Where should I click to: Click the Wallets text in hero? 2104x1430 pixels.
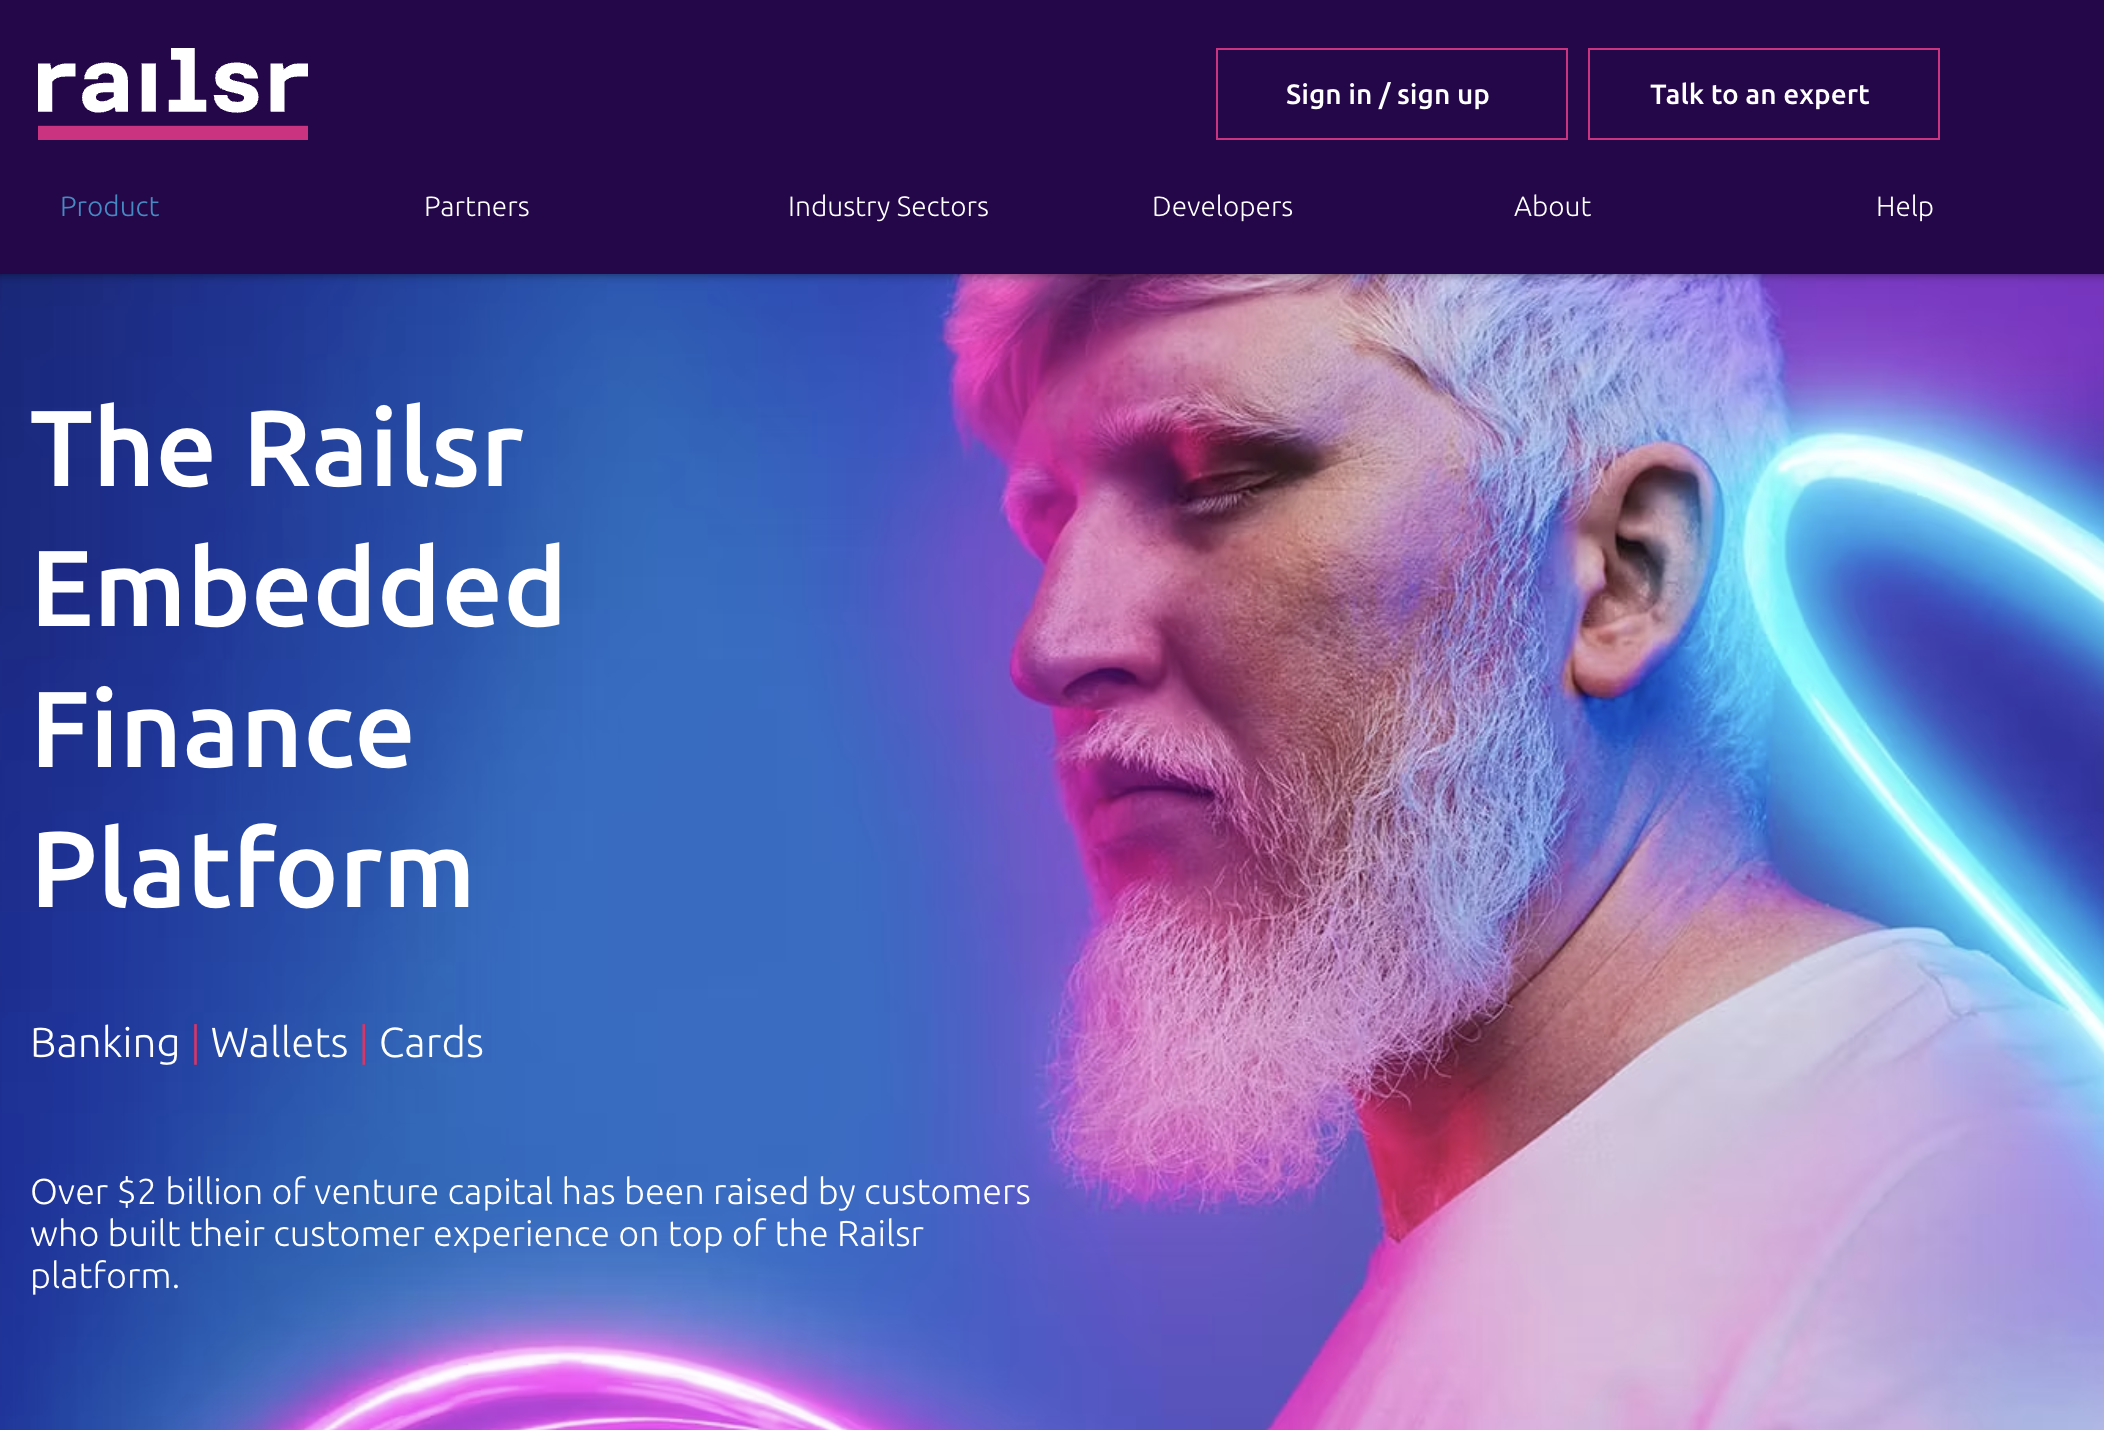[x=279, y=1043]
